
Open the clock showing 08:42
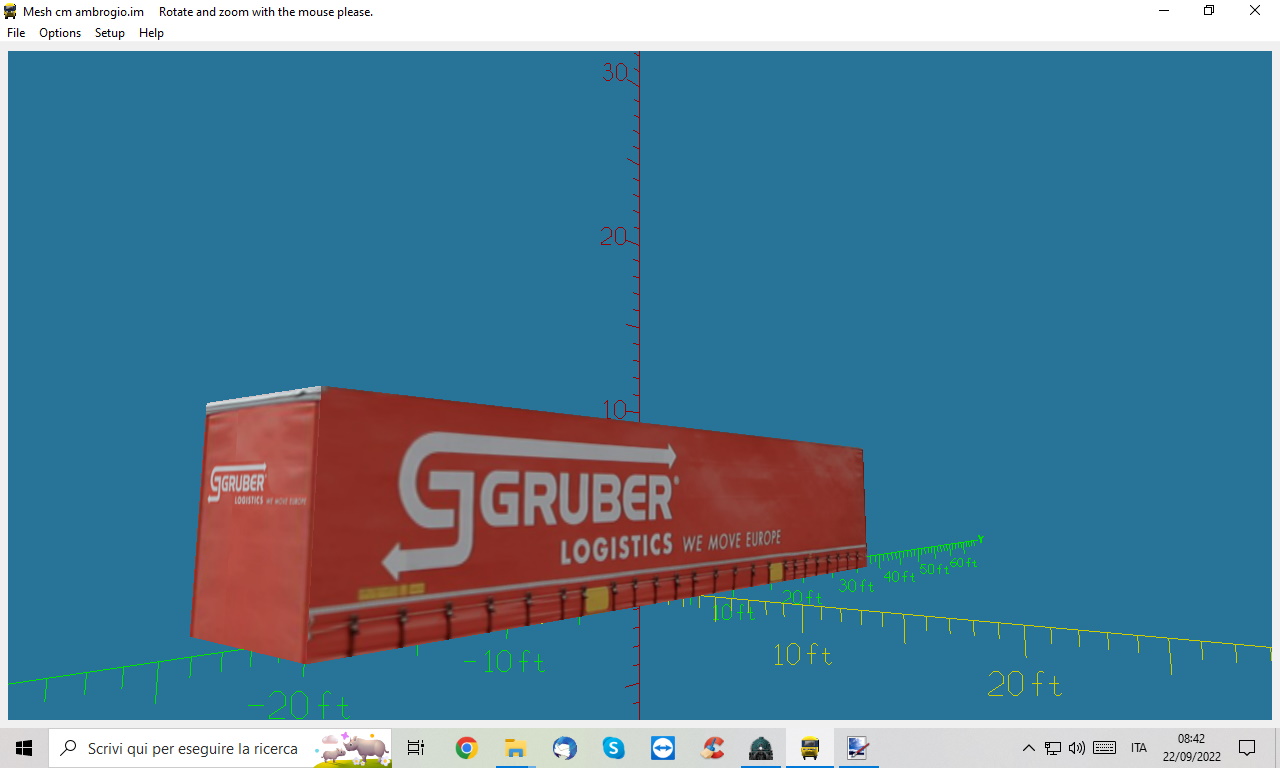point(1192,748)
